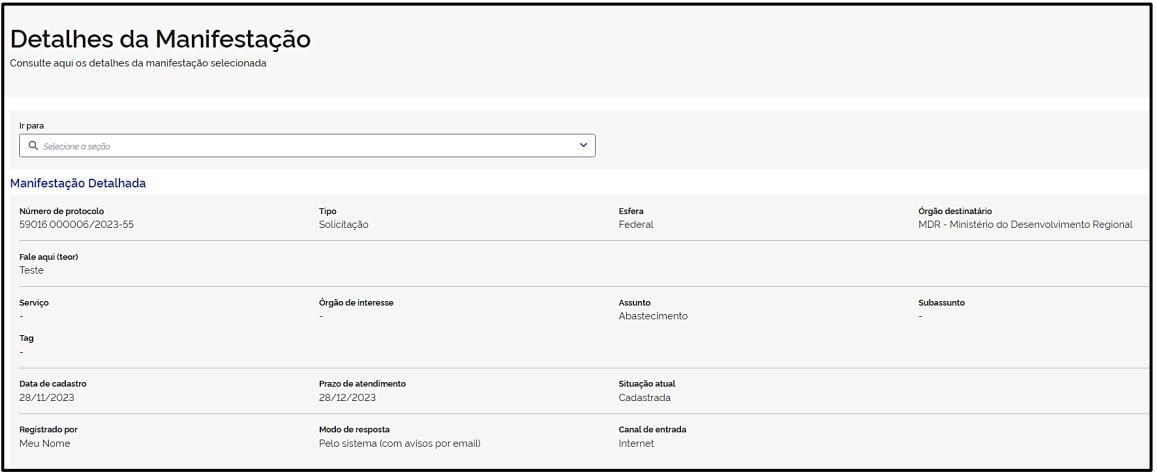Click the Esfera value 'Federal'
This screenshot has height=474, width=1157.
click(x=635, y=225)
